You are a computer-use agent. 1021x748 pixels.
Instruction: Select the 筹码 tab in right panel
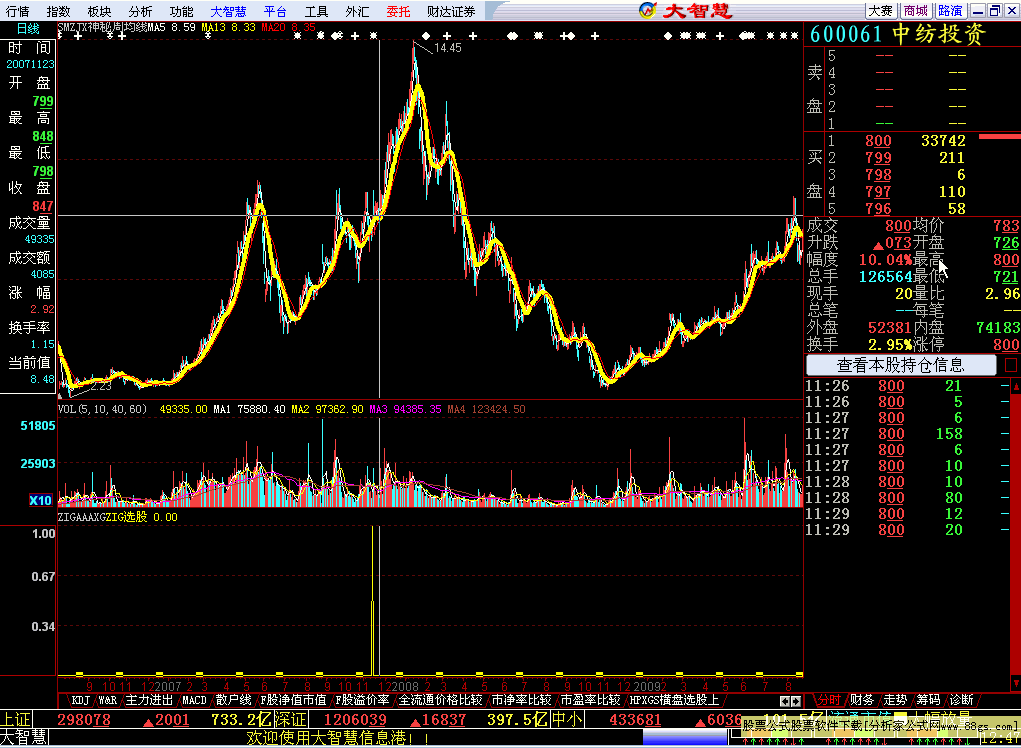point(928,700)
